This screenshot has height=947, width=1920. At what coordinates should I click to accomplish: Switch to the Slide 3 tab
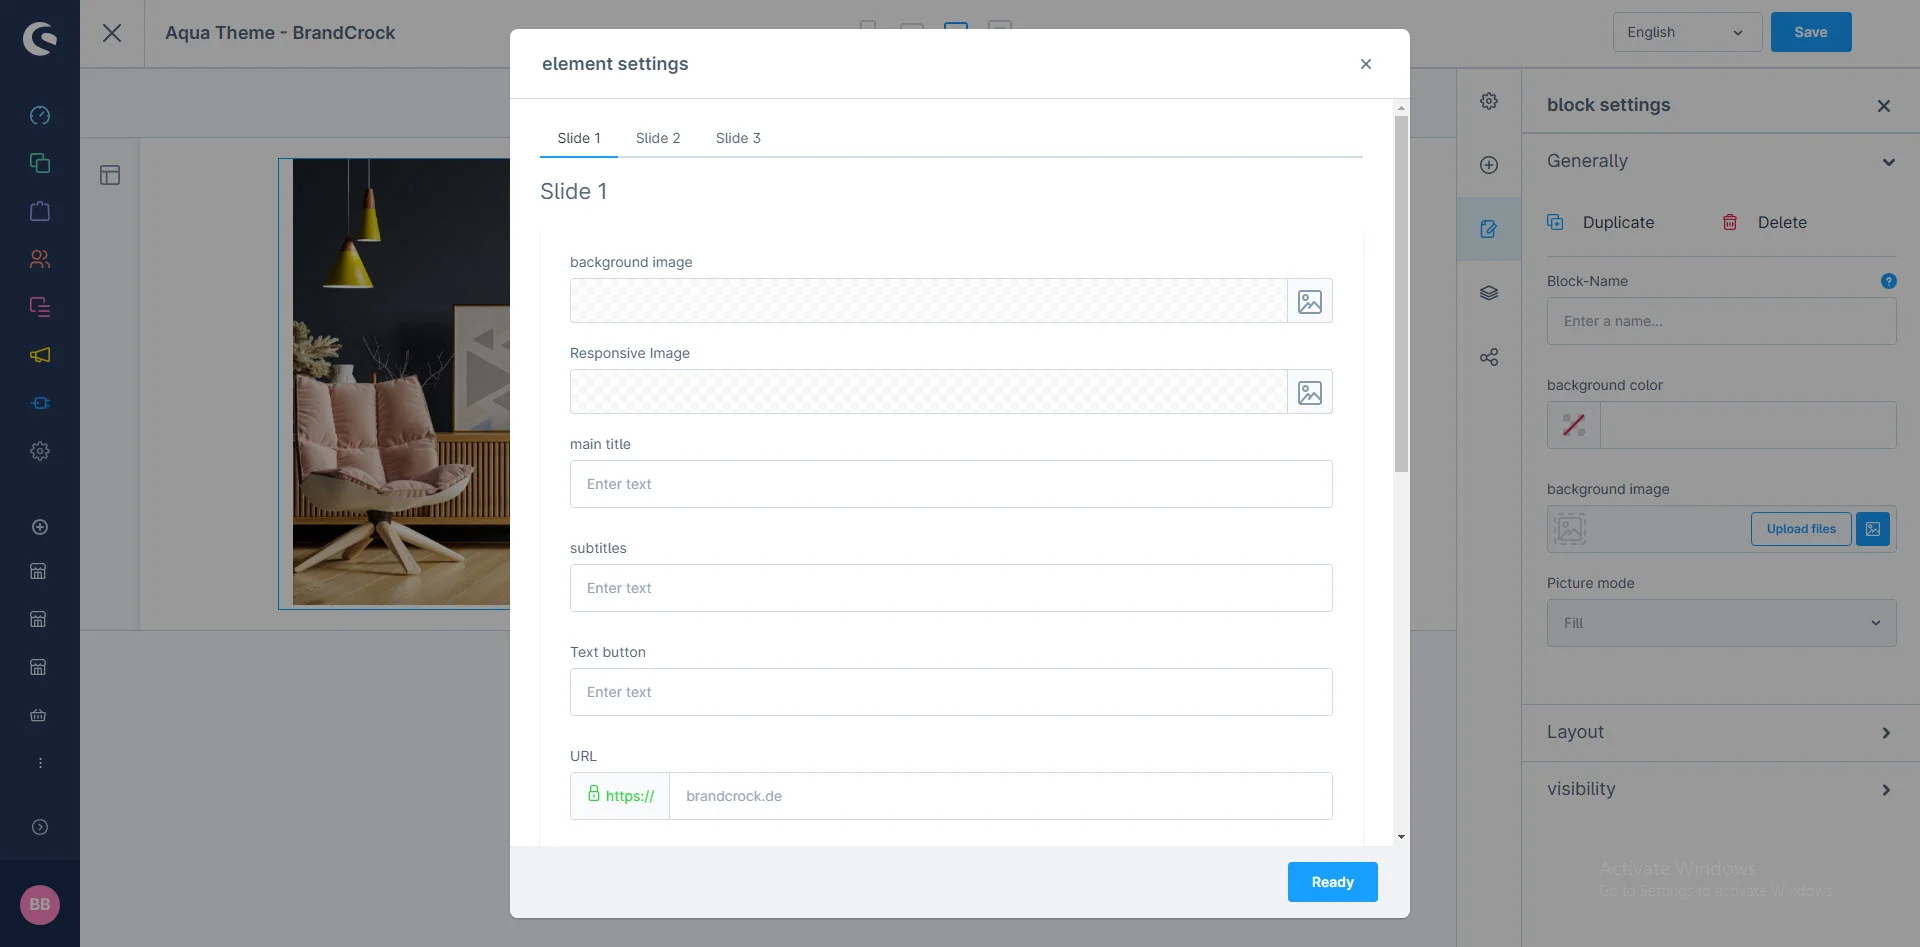738,138
